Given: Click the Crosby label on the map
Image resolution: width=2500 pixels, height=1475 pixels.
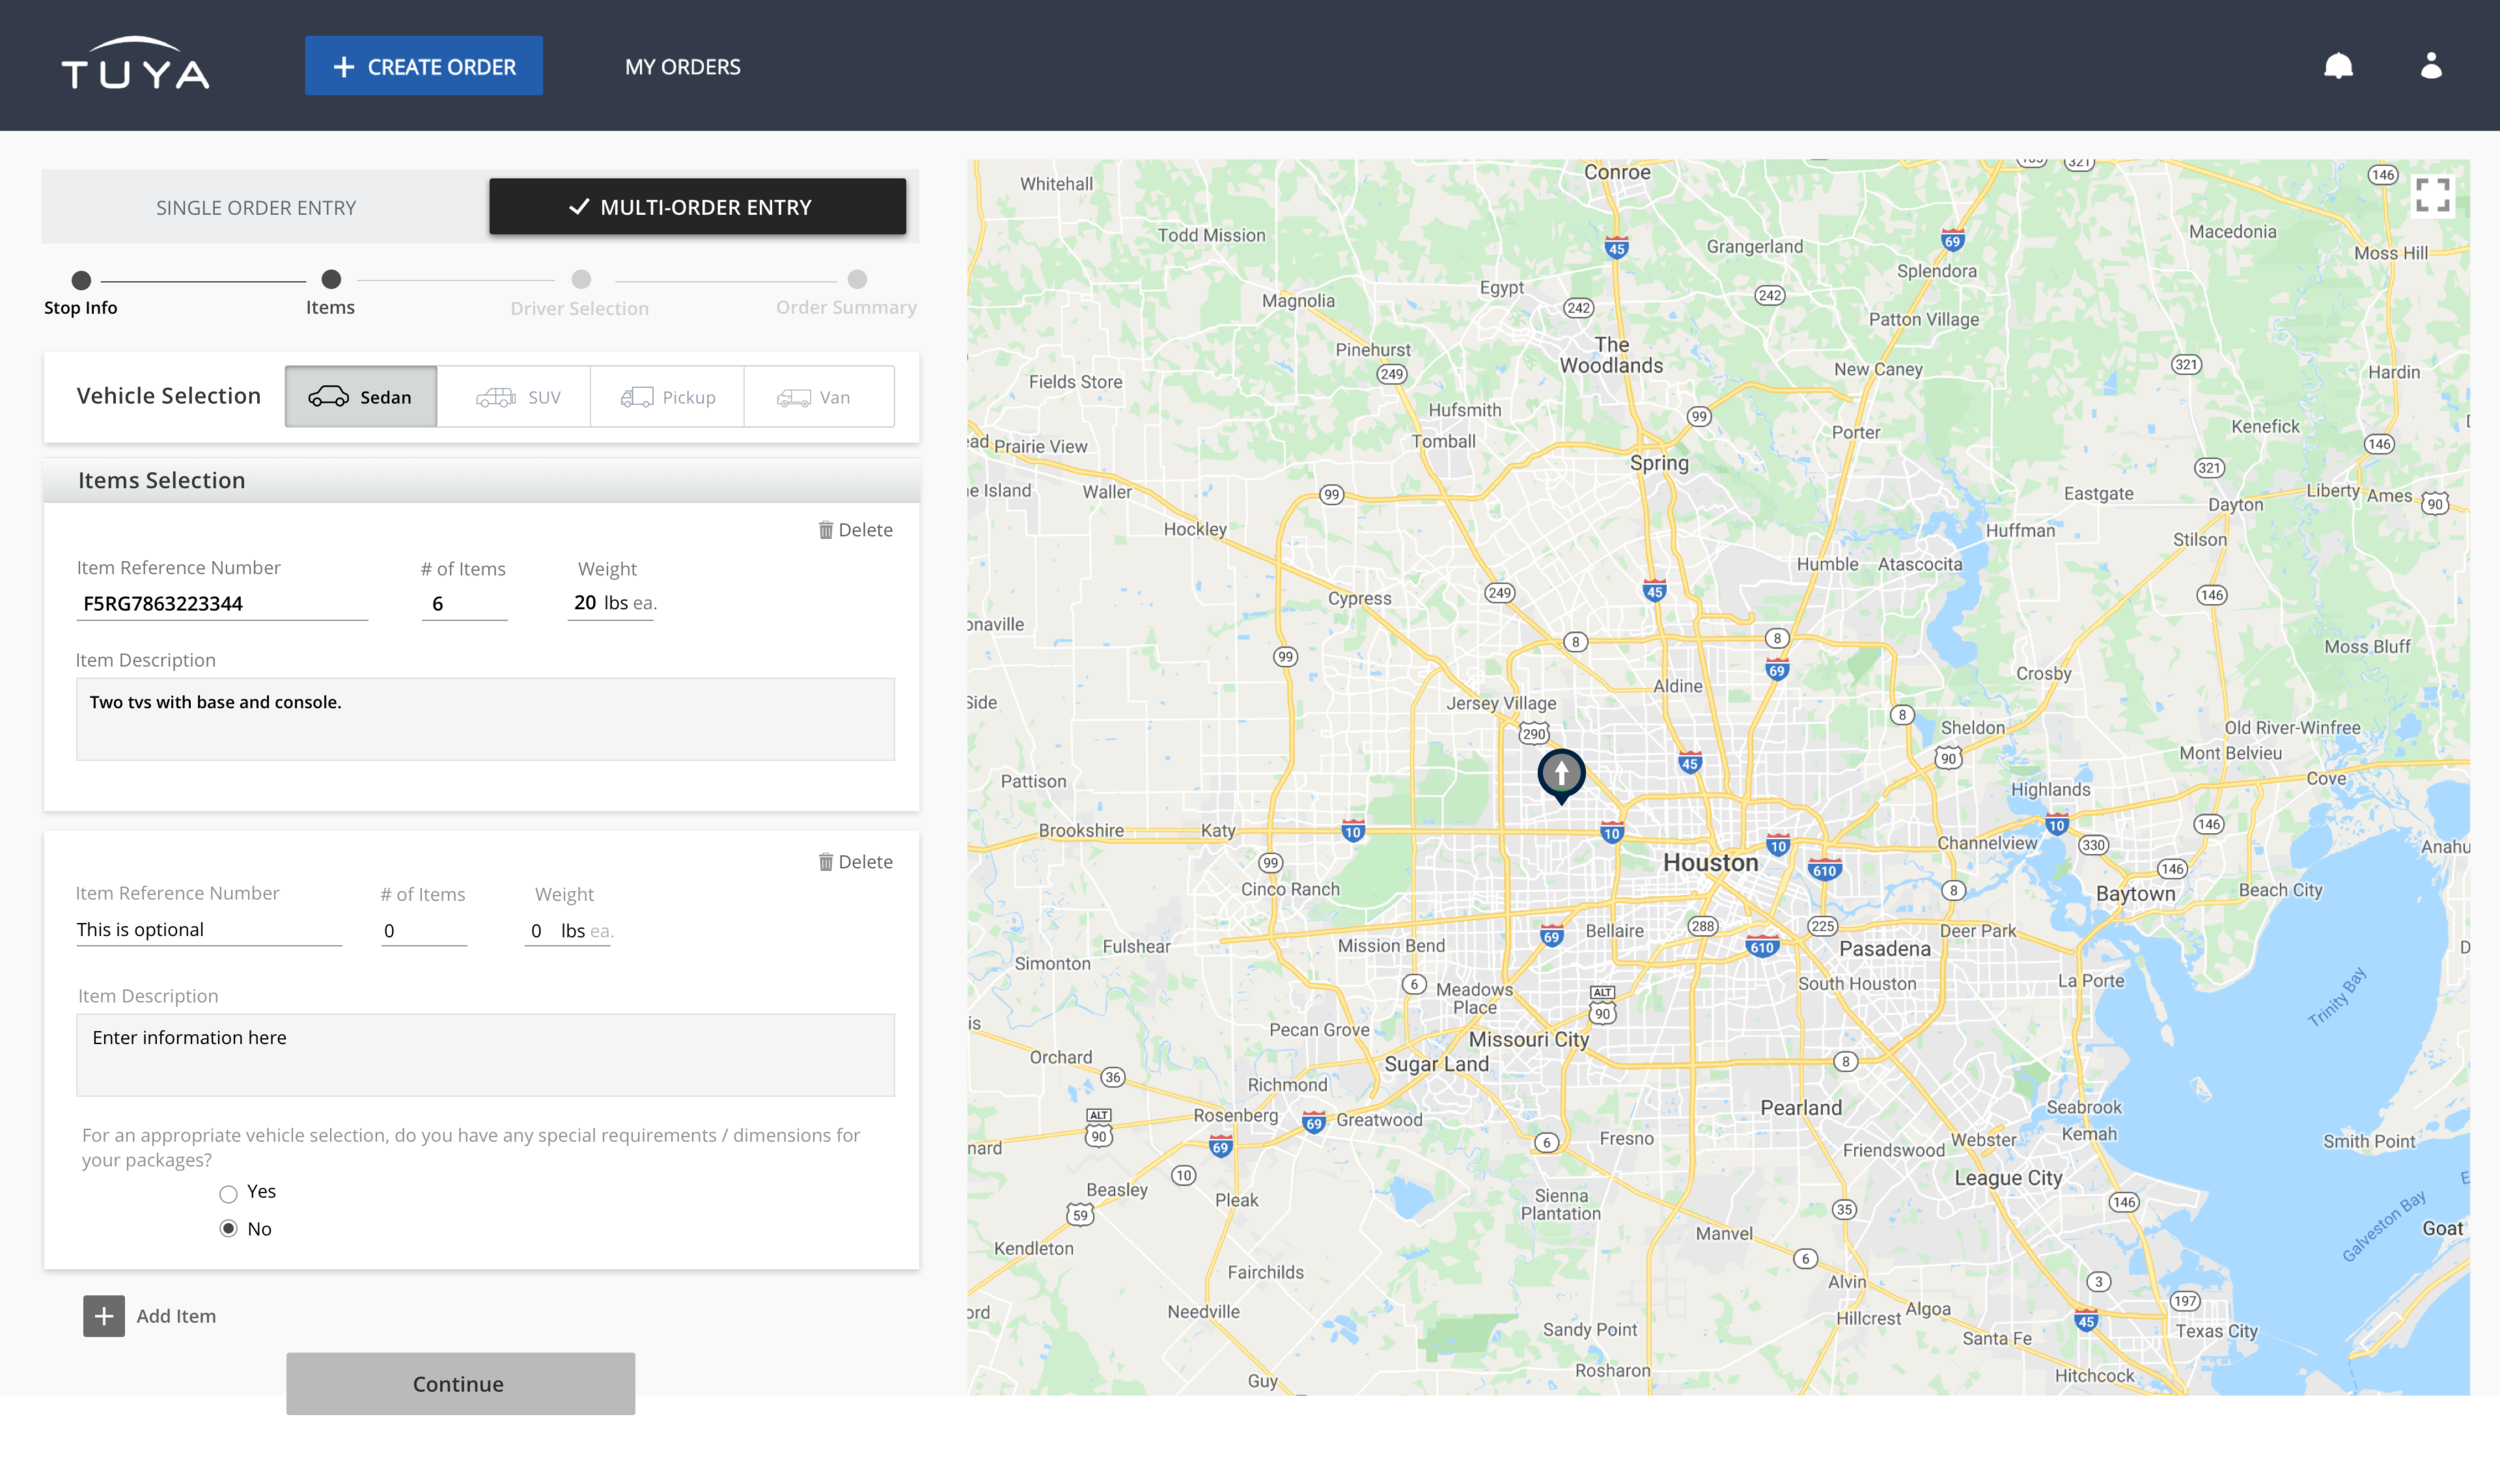Looking at the screenshot, I should 2043,674.
